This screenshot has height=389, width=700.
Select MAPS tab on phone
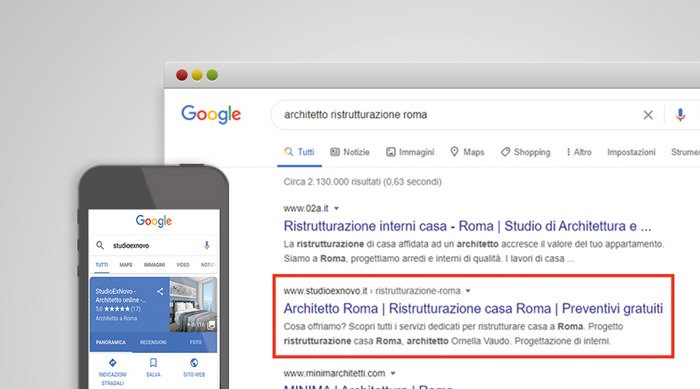coord(126,265)
